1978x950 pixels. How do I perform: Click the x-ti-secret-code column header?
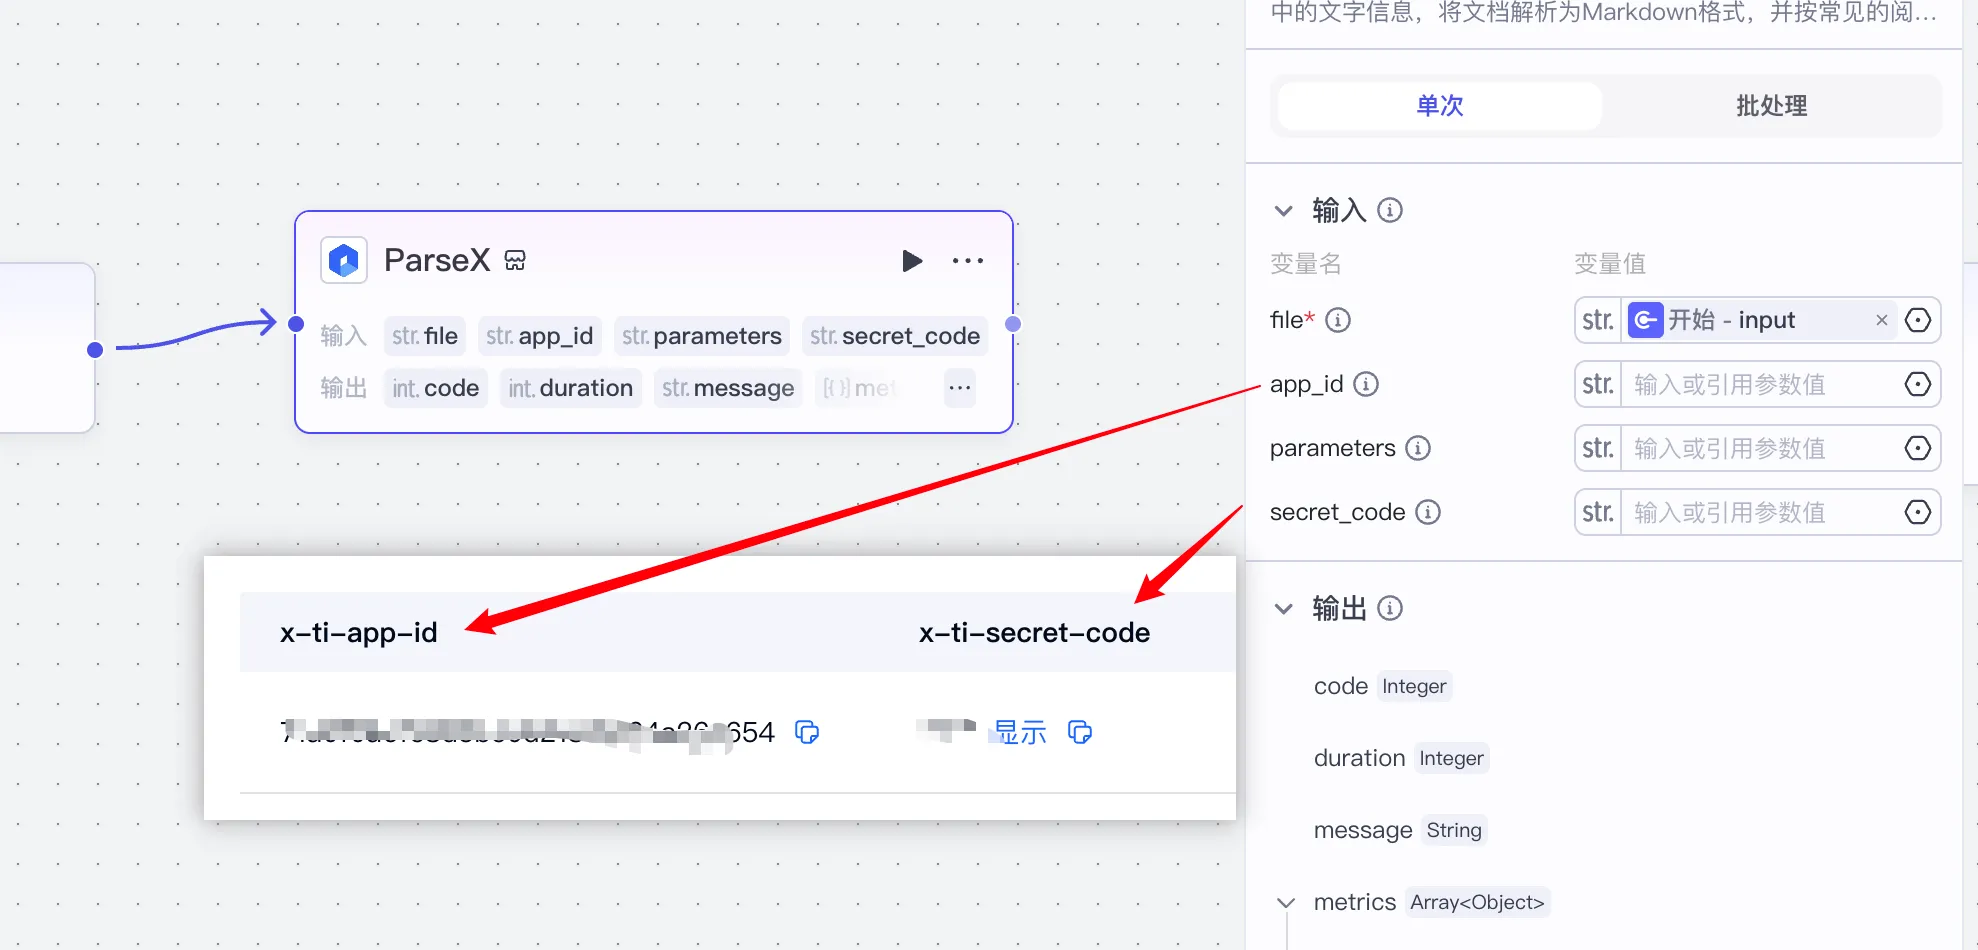point(1035,633)
